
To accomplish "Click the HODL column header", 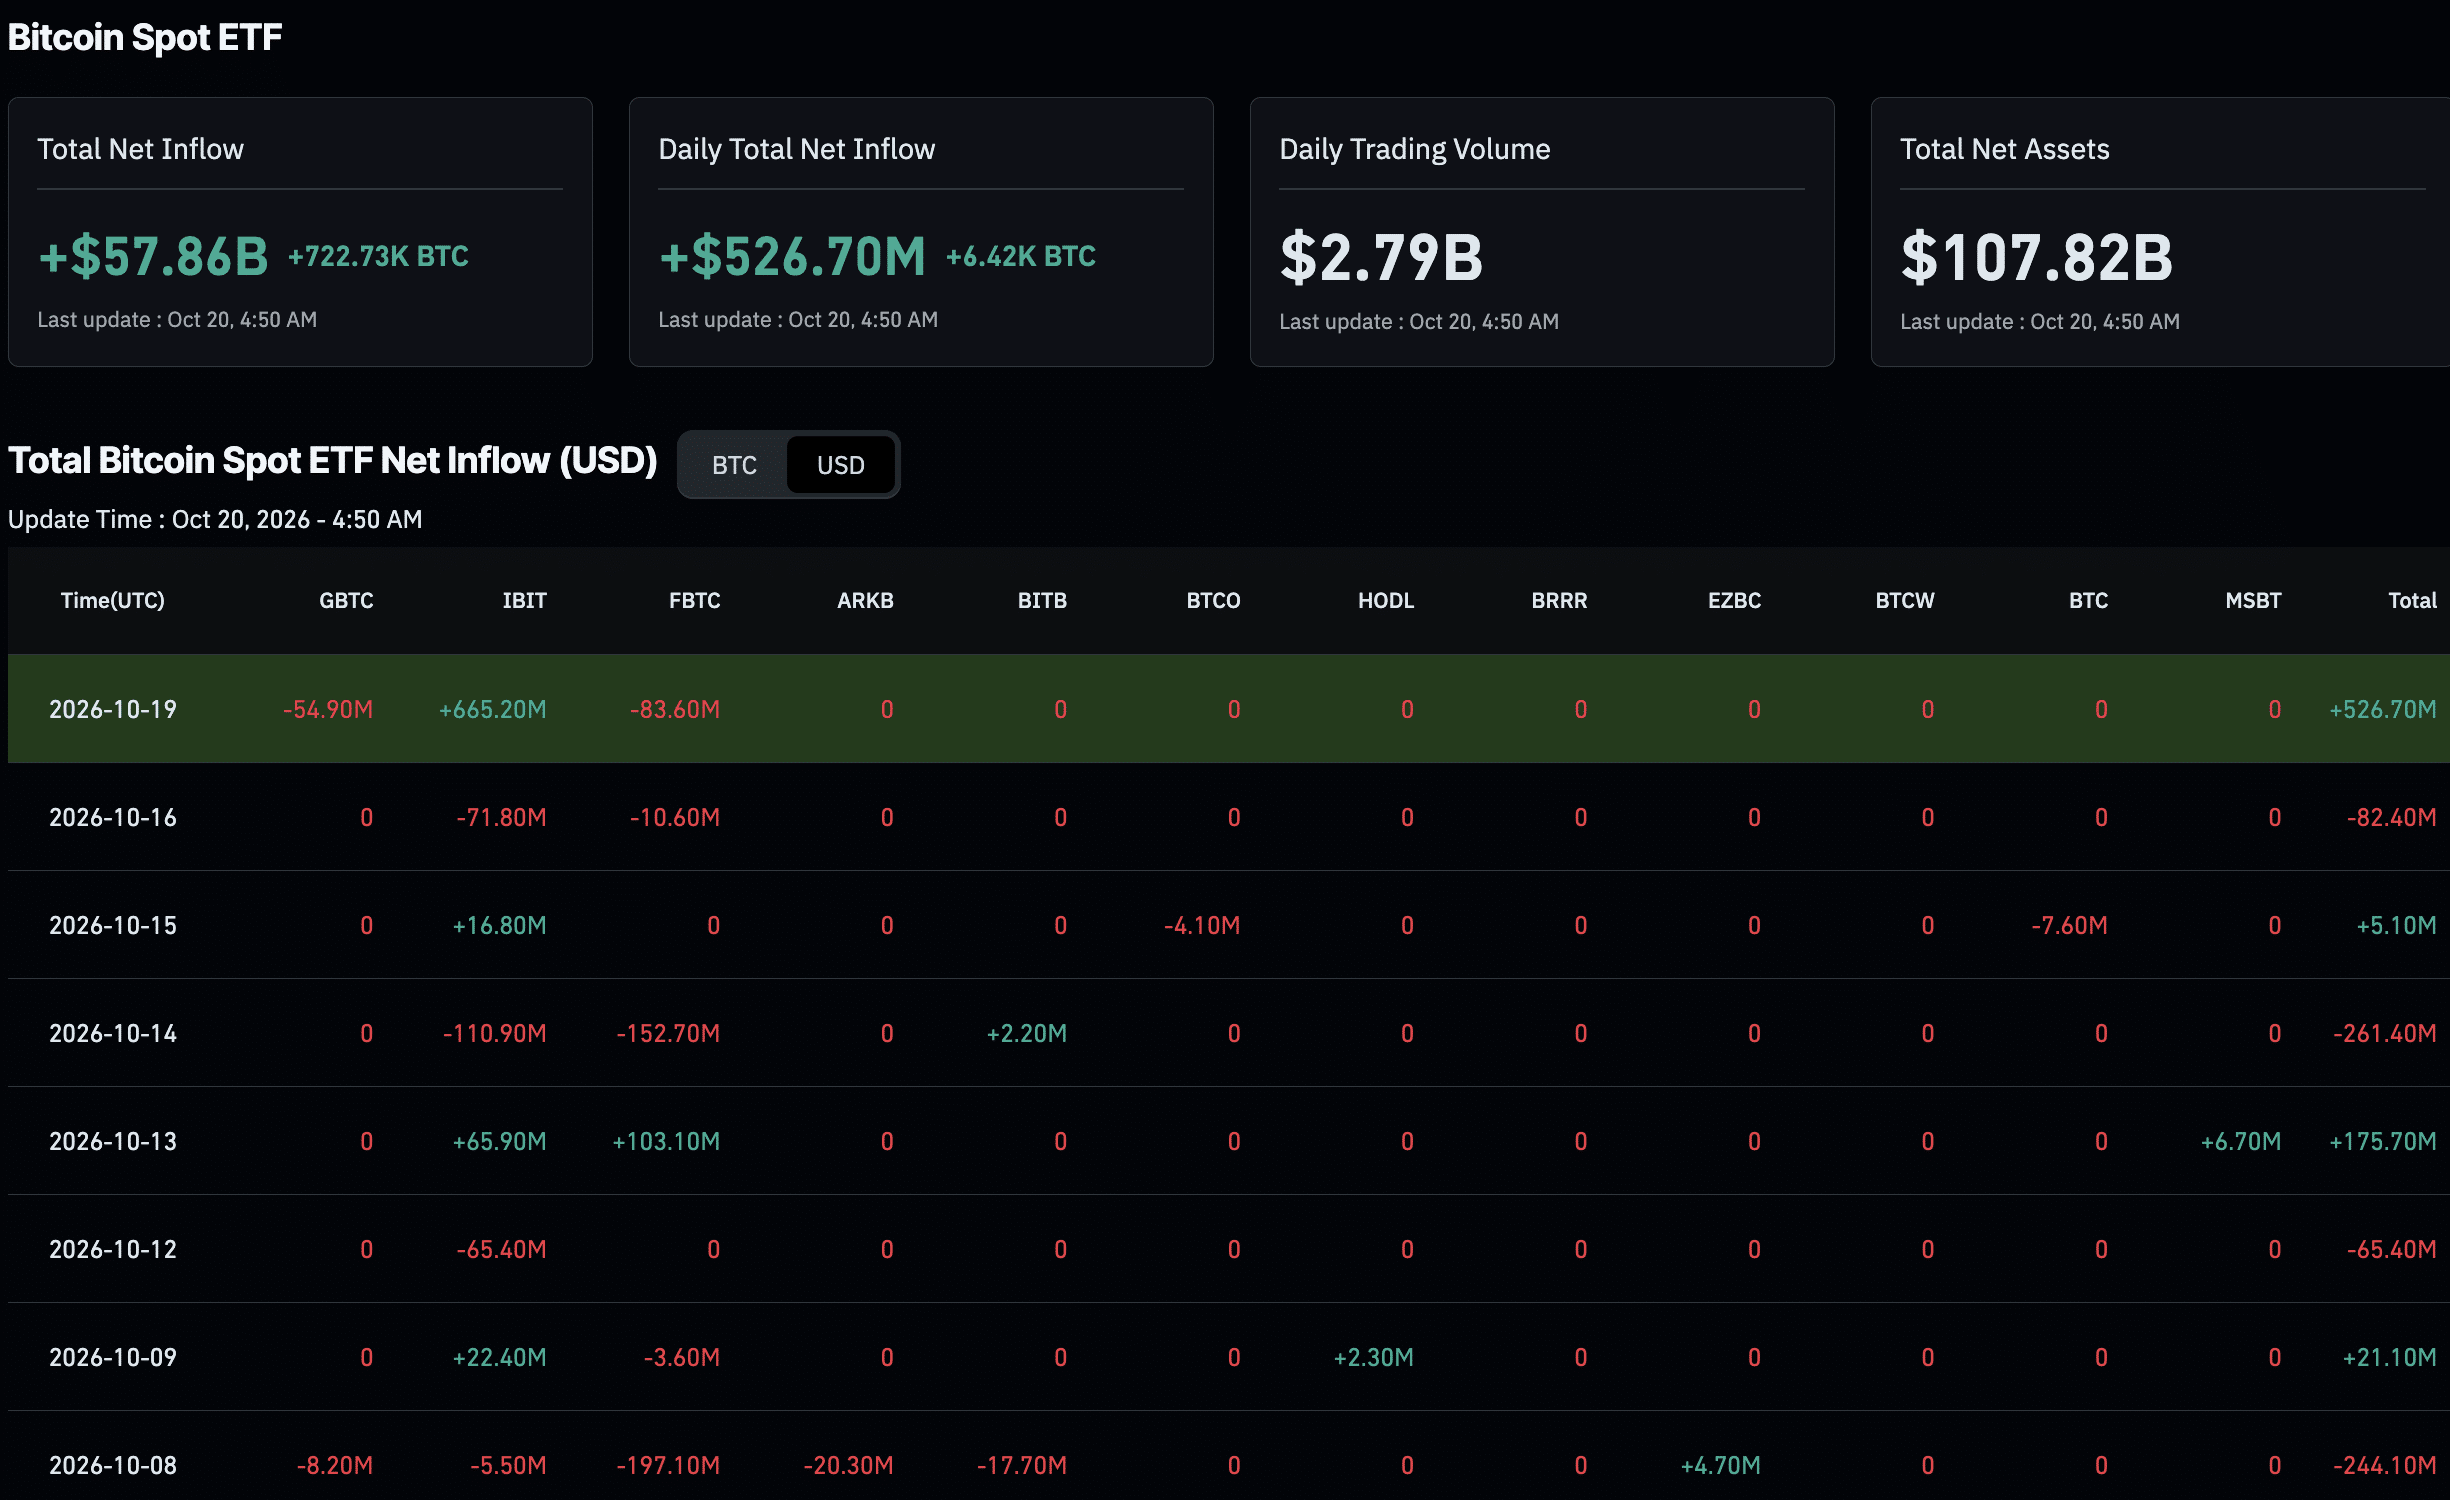I will tap(1386, 600).
